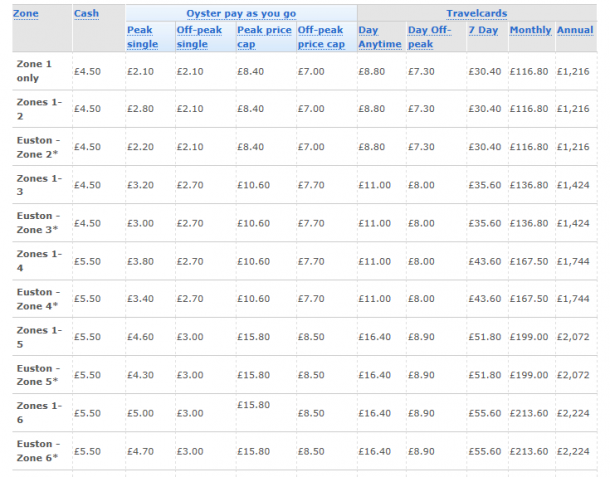The height and width of the screenshot is (477, 610).
Task: Select the Oyster pay as you go link
Action: click(241, 14)
